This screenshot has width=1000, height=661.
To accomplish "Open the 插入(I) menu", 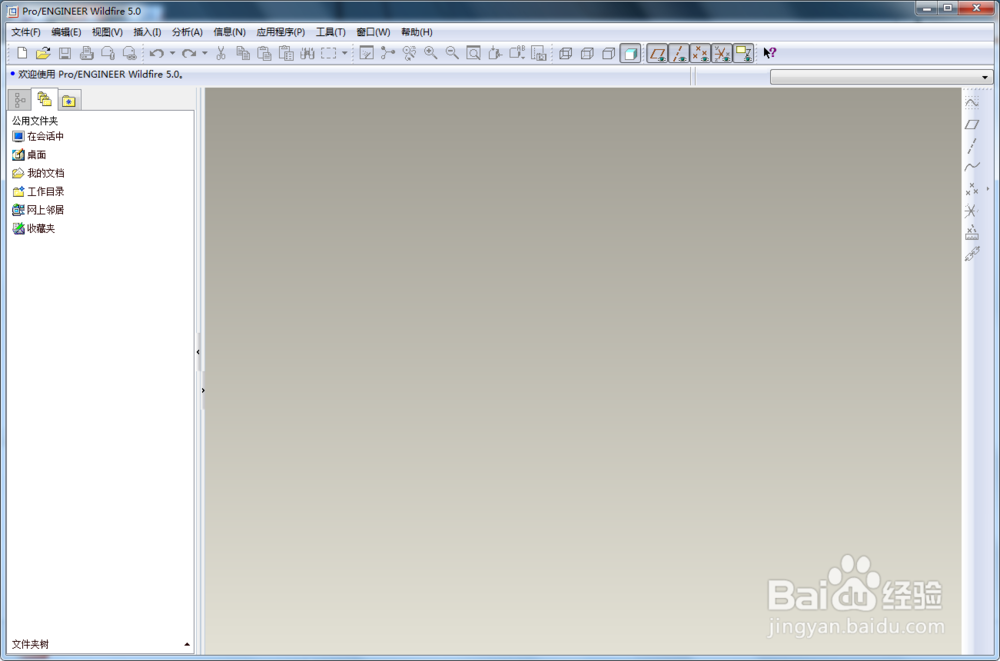I will tap(147, 32).
